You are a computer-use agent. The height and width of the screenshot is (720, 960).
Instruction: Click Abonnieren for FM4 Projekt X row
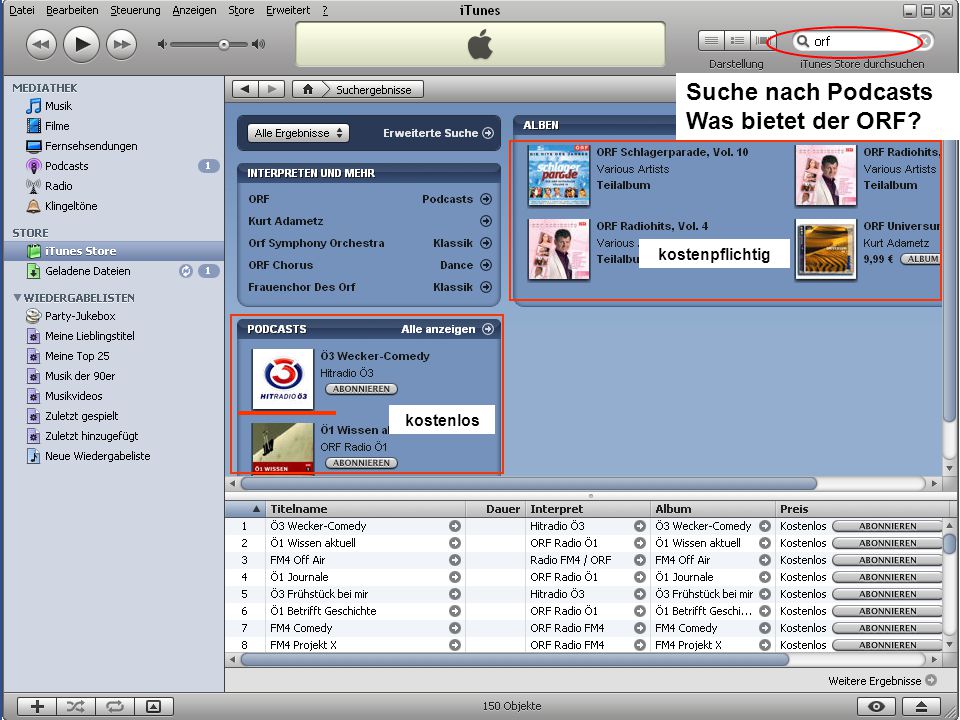[x=887, y=645]
